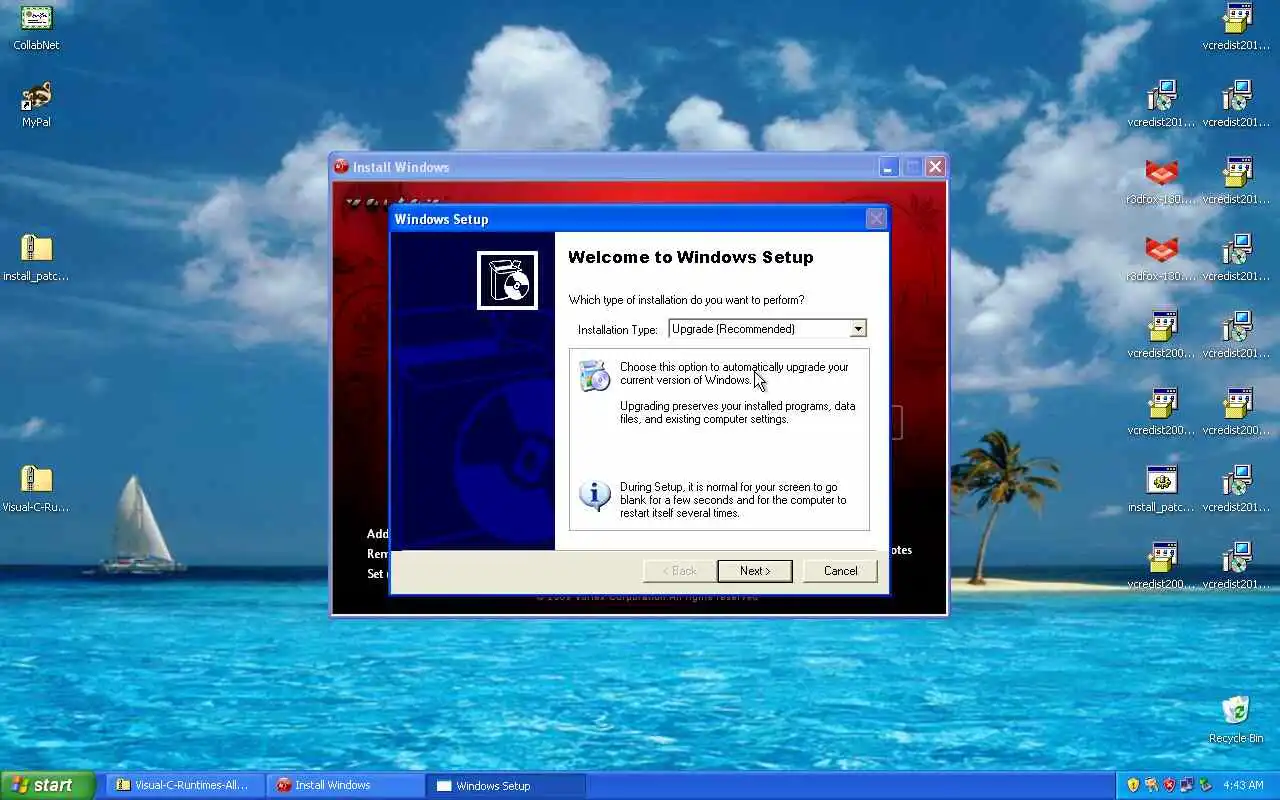
Task: Click the red security alert tray icon
Action: click(1169, 785)
